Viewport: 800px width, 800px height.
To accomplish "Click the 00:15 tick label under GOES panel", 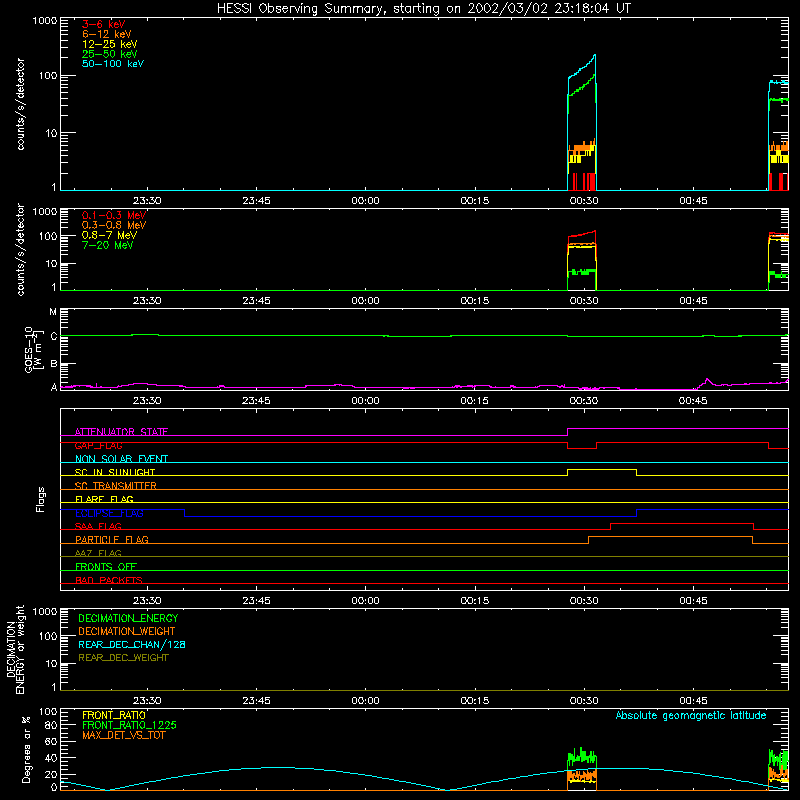I will (x=474, y=401).
